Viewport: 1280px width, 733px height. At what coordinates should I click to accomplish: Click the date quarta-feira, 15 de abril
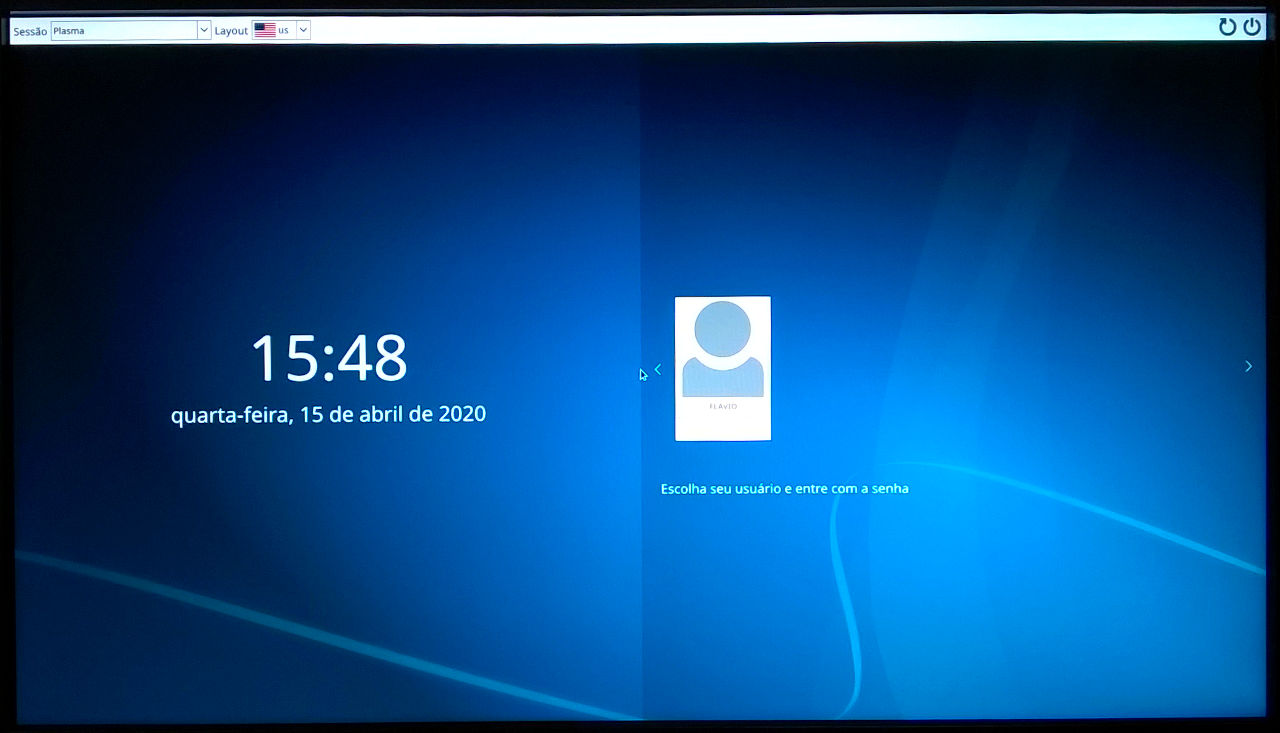(330, 413)
